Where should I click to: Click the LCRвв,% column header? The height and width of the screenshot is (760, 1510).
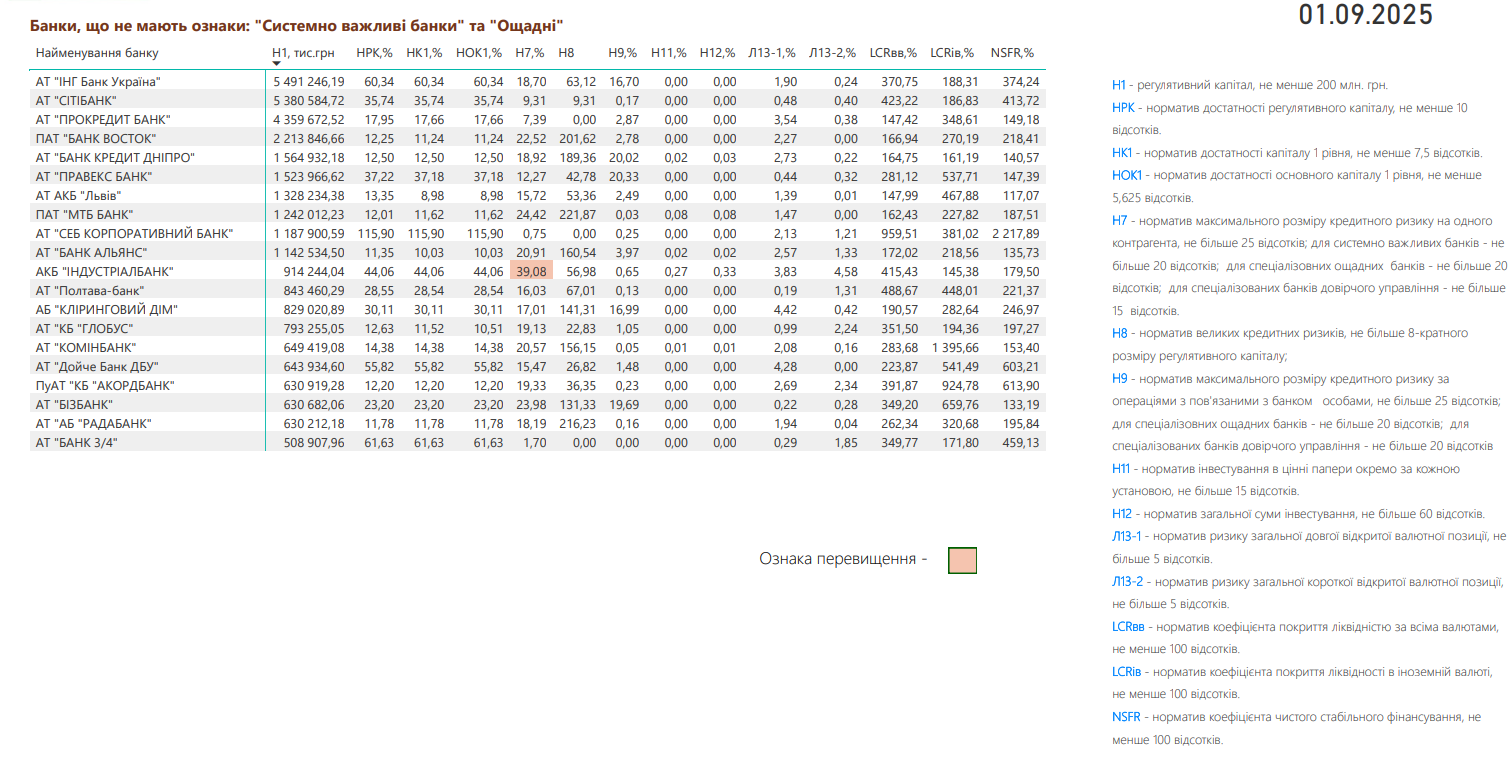(x=893, y=52)
